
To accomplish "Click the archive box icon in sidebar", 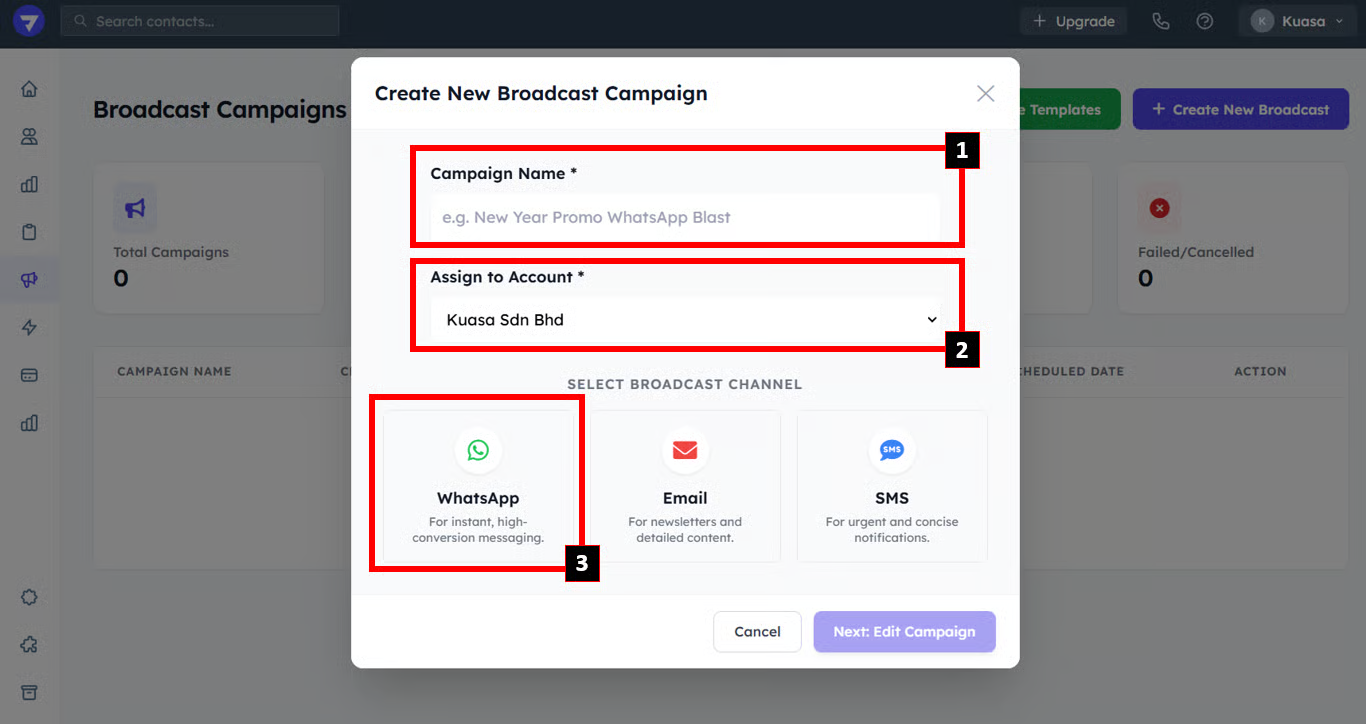I will tap(29, 693).
